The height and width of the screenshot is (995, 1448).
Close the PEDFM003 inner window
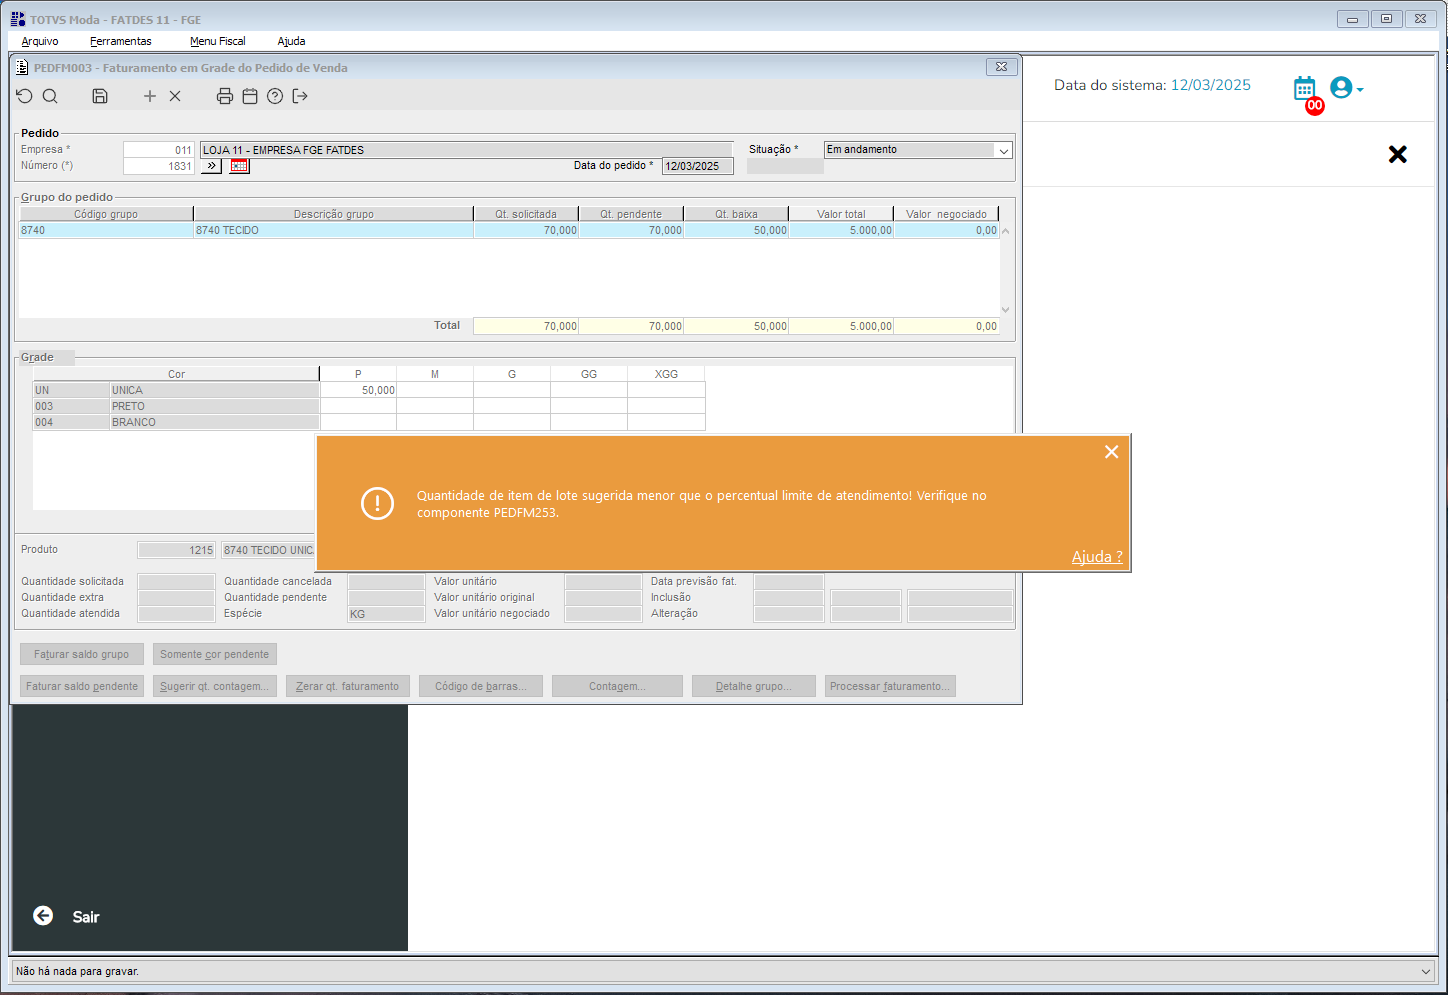pos(1002,67)
